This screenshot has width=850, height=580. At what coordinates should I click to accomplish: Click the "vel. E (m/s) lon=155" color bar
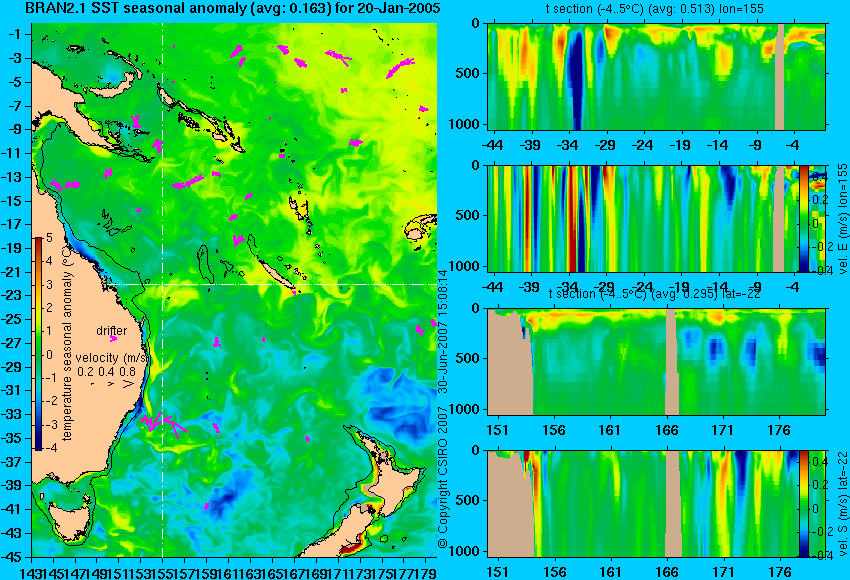point(803,218)
